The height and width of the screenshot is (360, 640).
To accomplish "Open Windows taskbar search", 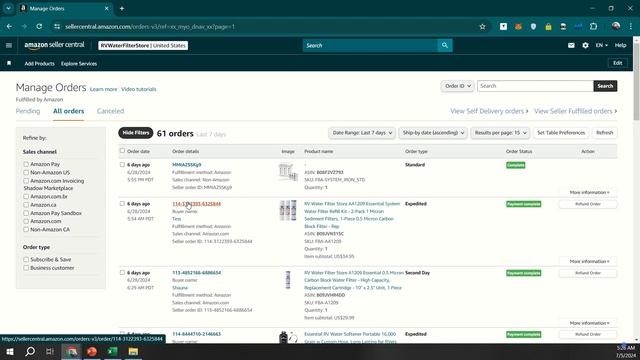I will [x=30, y=351].
